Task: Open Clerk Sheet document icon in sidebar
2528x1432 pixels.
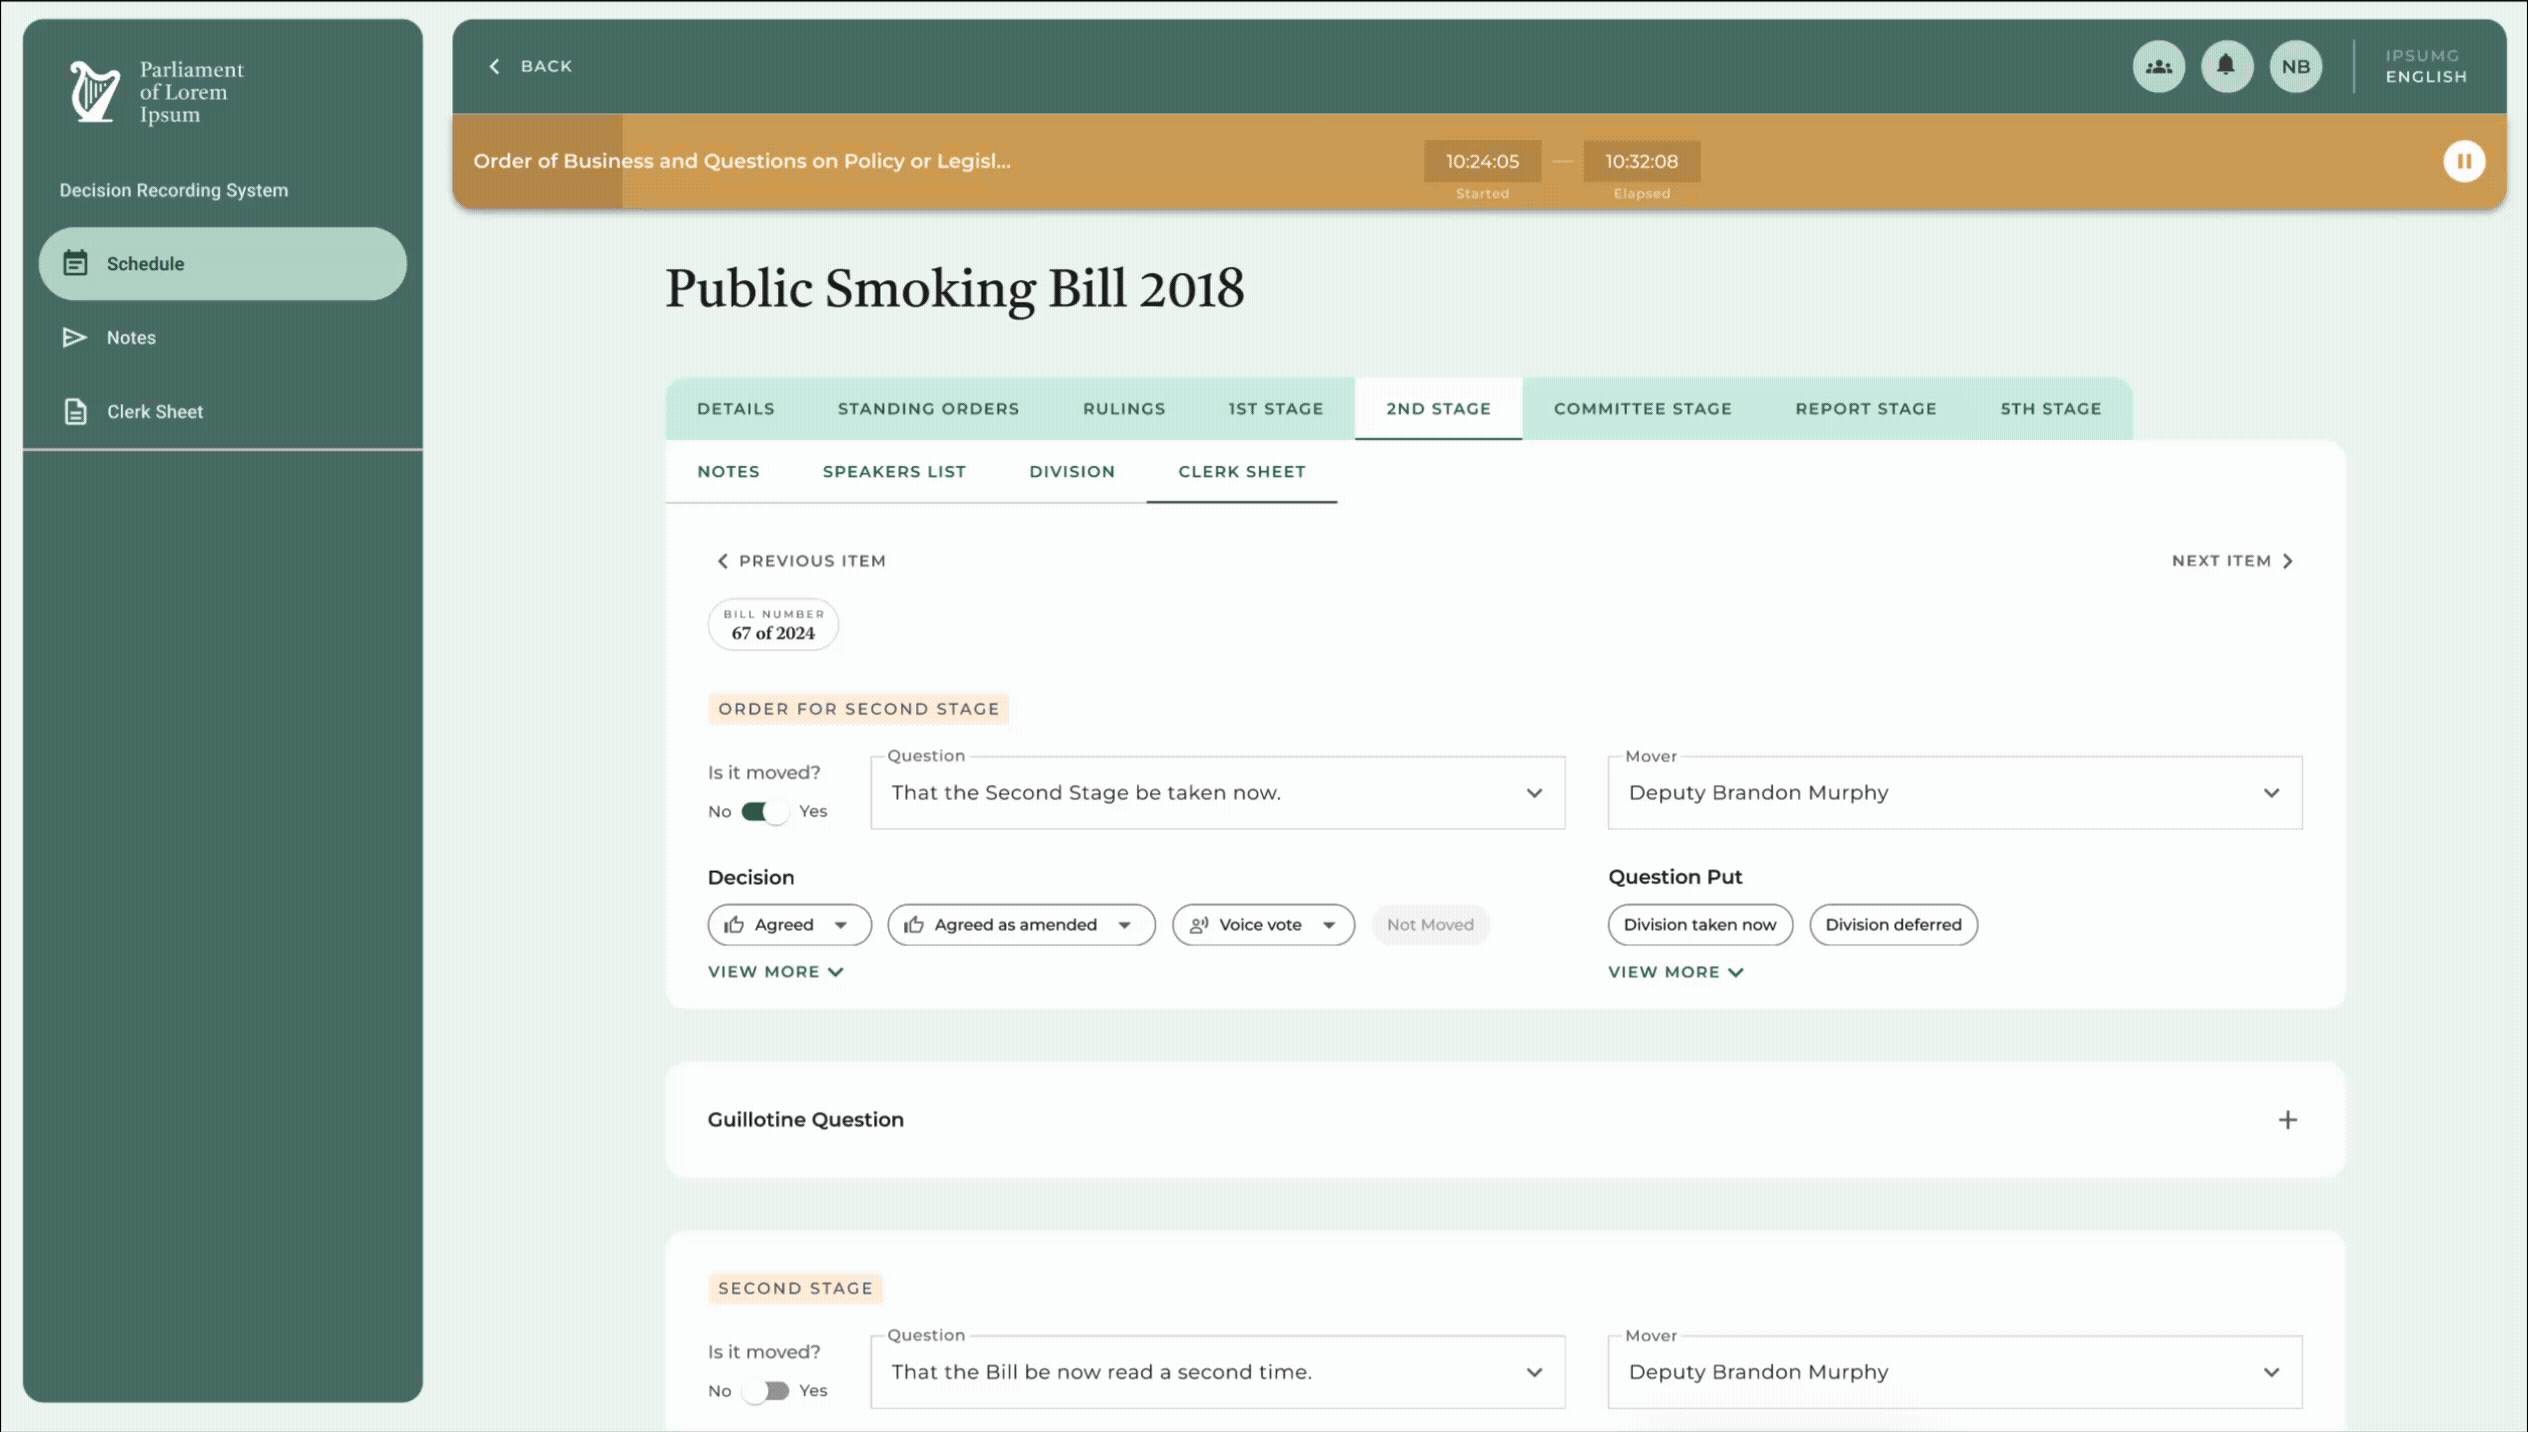Action: (x=75, y=411)
